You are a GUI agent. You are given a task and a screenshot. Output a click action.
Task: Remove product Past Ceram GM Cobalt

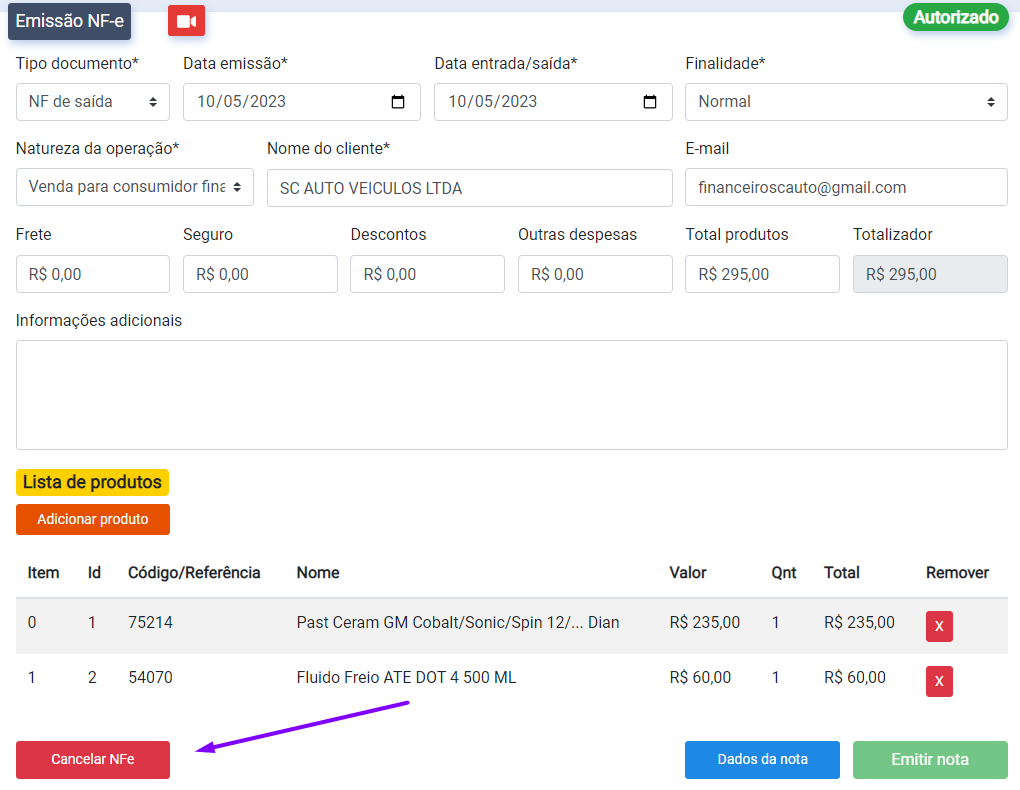click(x=939, y=626)
